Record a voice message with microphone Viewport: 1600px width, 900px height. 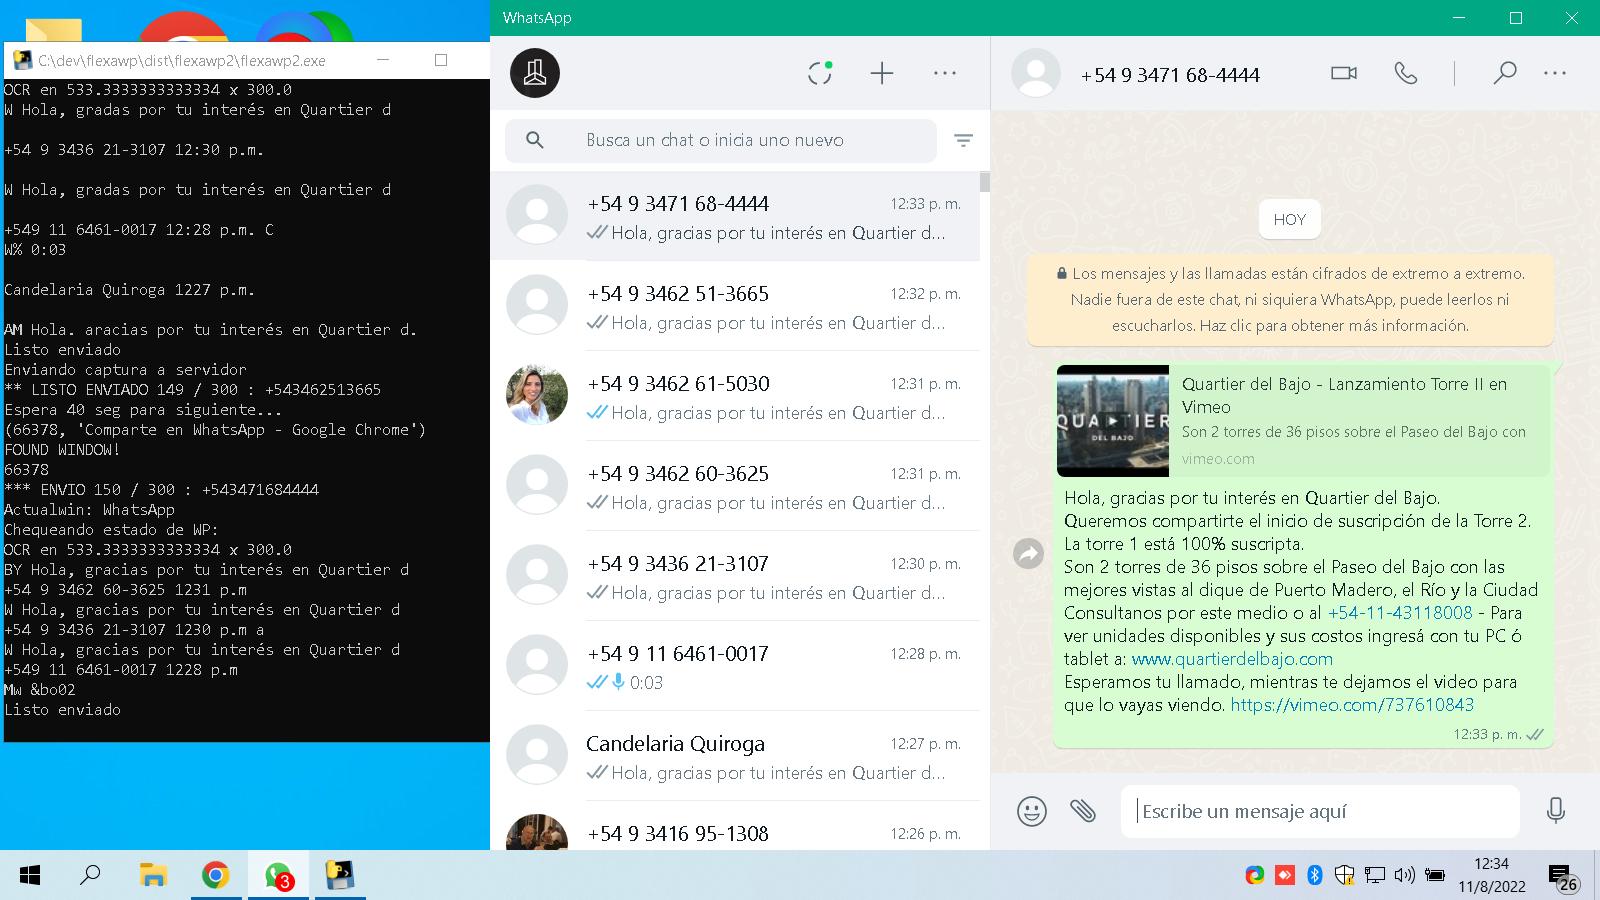1555,811
